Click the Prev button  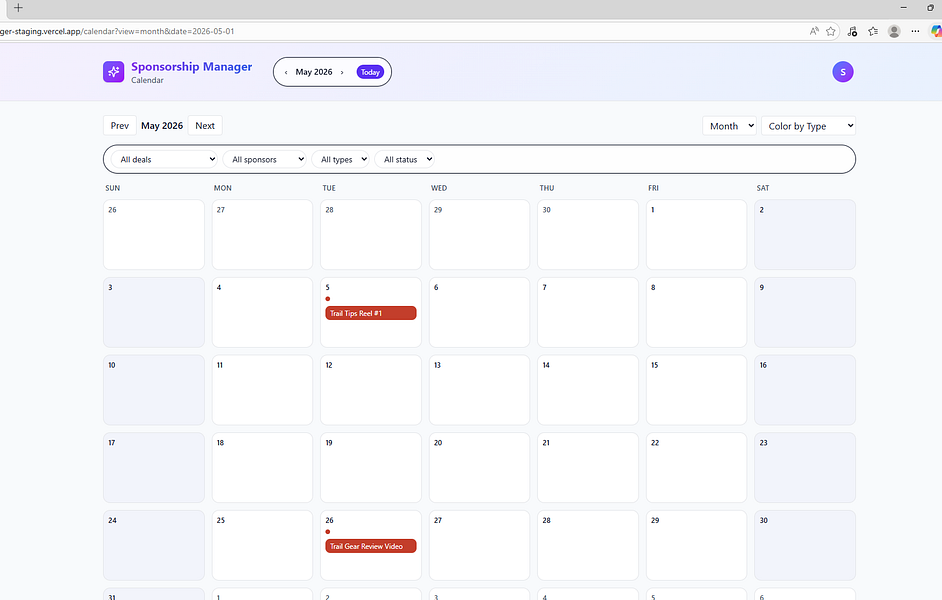[x=120, y=126]
